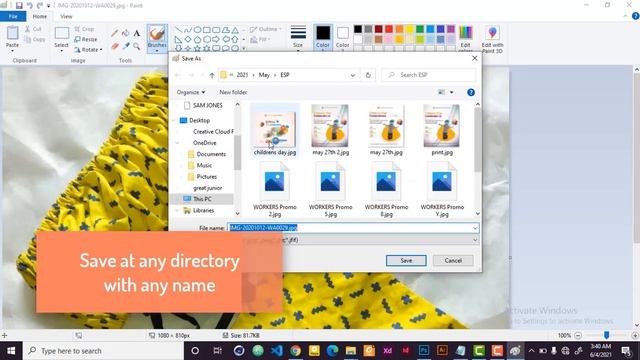Expand the Libraries tree node
Screen dimensions: 640x360
click(177, 210)
